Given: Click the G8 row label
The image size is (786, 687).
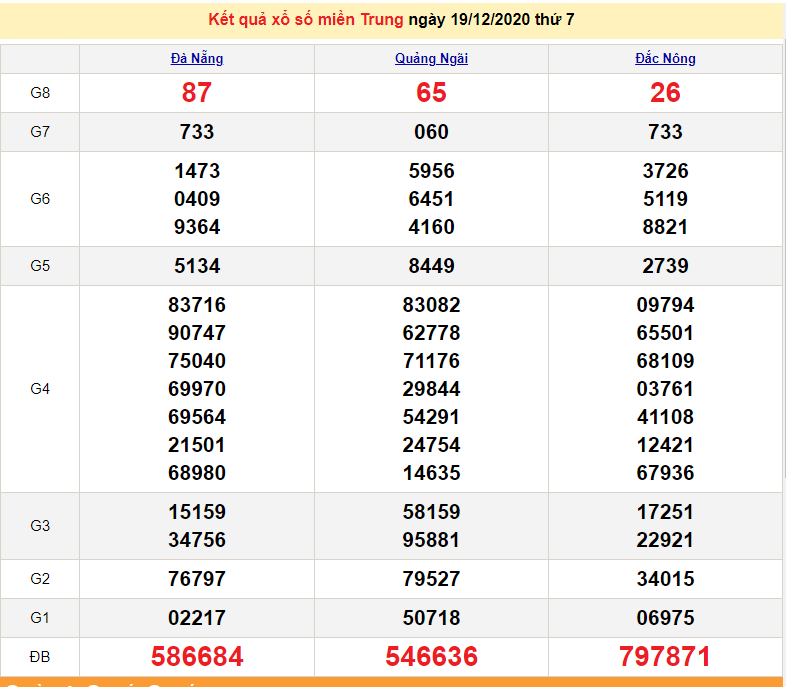Looking at the screenshot, I should point(40,93).
